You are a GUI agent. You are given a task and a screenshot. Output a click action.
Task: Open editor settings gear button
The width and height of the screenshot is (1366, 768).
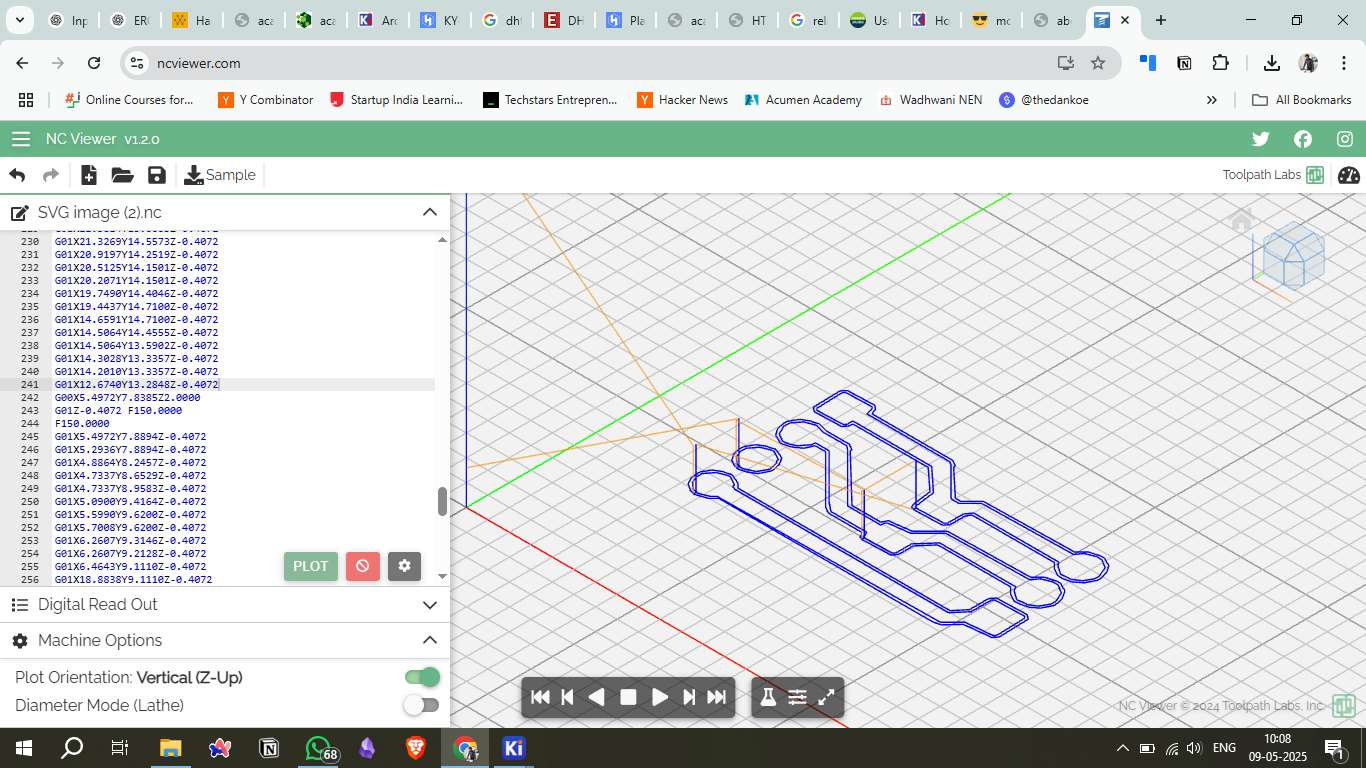[404, 566]
